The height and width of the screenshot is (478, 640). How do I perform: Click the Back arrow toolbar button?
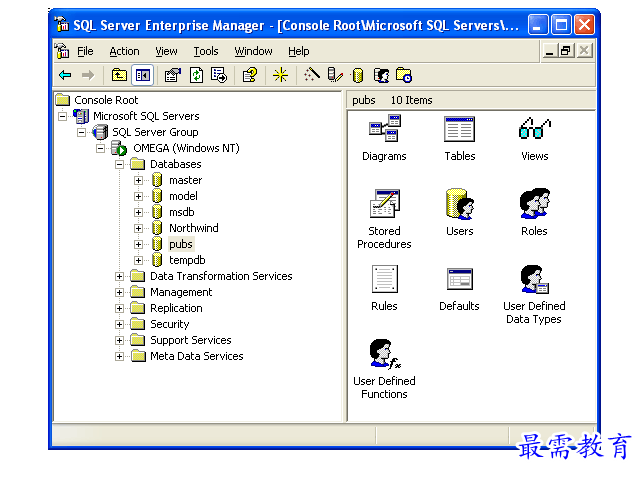(x=65, y=75)
